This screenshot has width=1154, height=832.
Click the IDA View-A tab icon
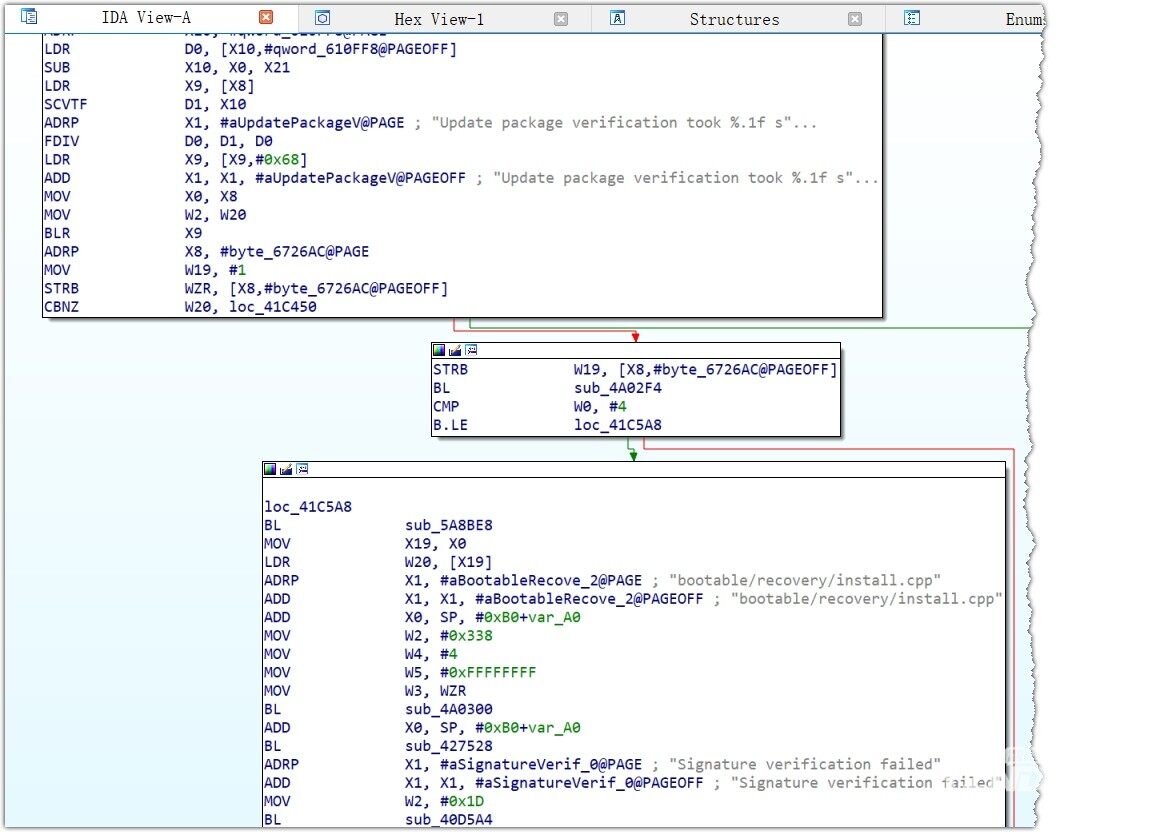tap(30, 17)
